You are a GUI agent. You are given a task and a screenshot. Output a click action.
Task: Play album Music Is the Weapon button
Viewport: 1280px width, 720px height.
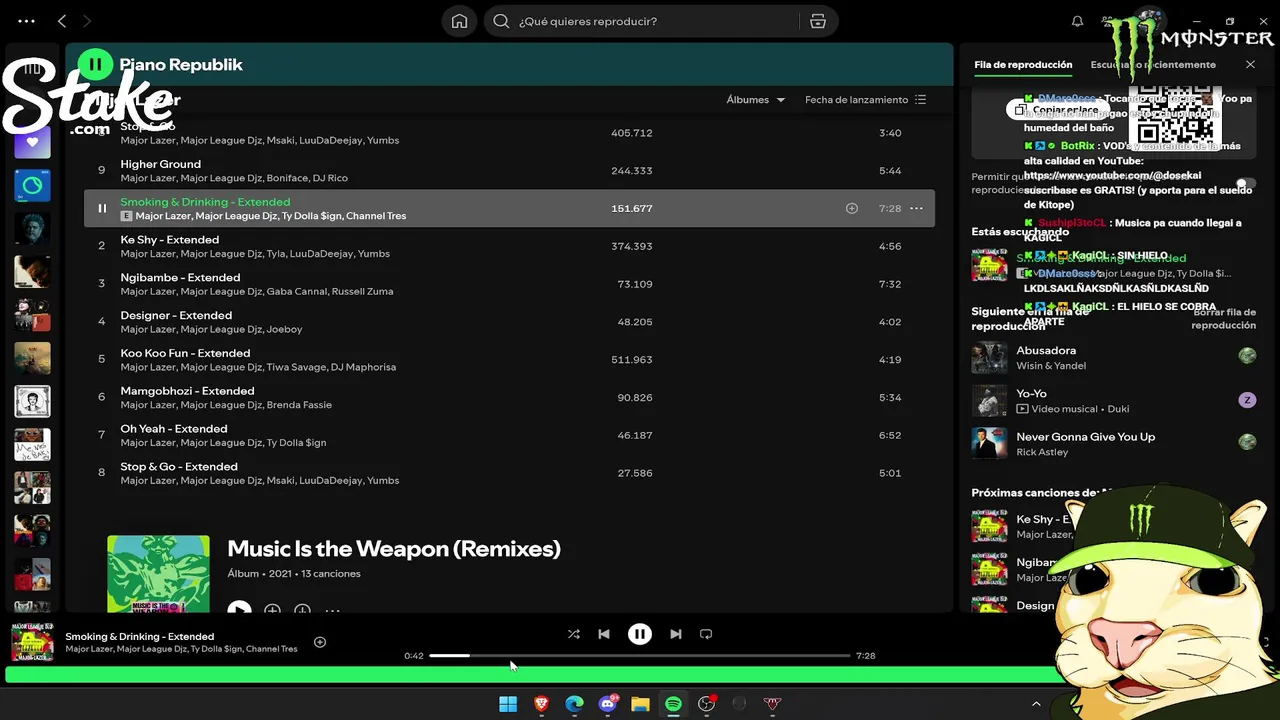click(239, 608)
